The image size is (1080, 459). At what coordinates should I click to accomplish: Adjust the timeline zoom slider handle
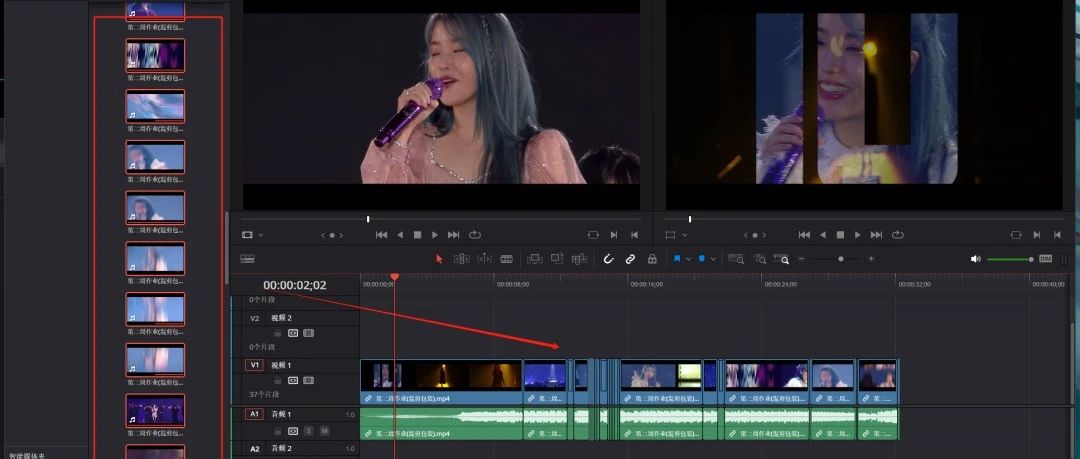[x=840, y=259]
